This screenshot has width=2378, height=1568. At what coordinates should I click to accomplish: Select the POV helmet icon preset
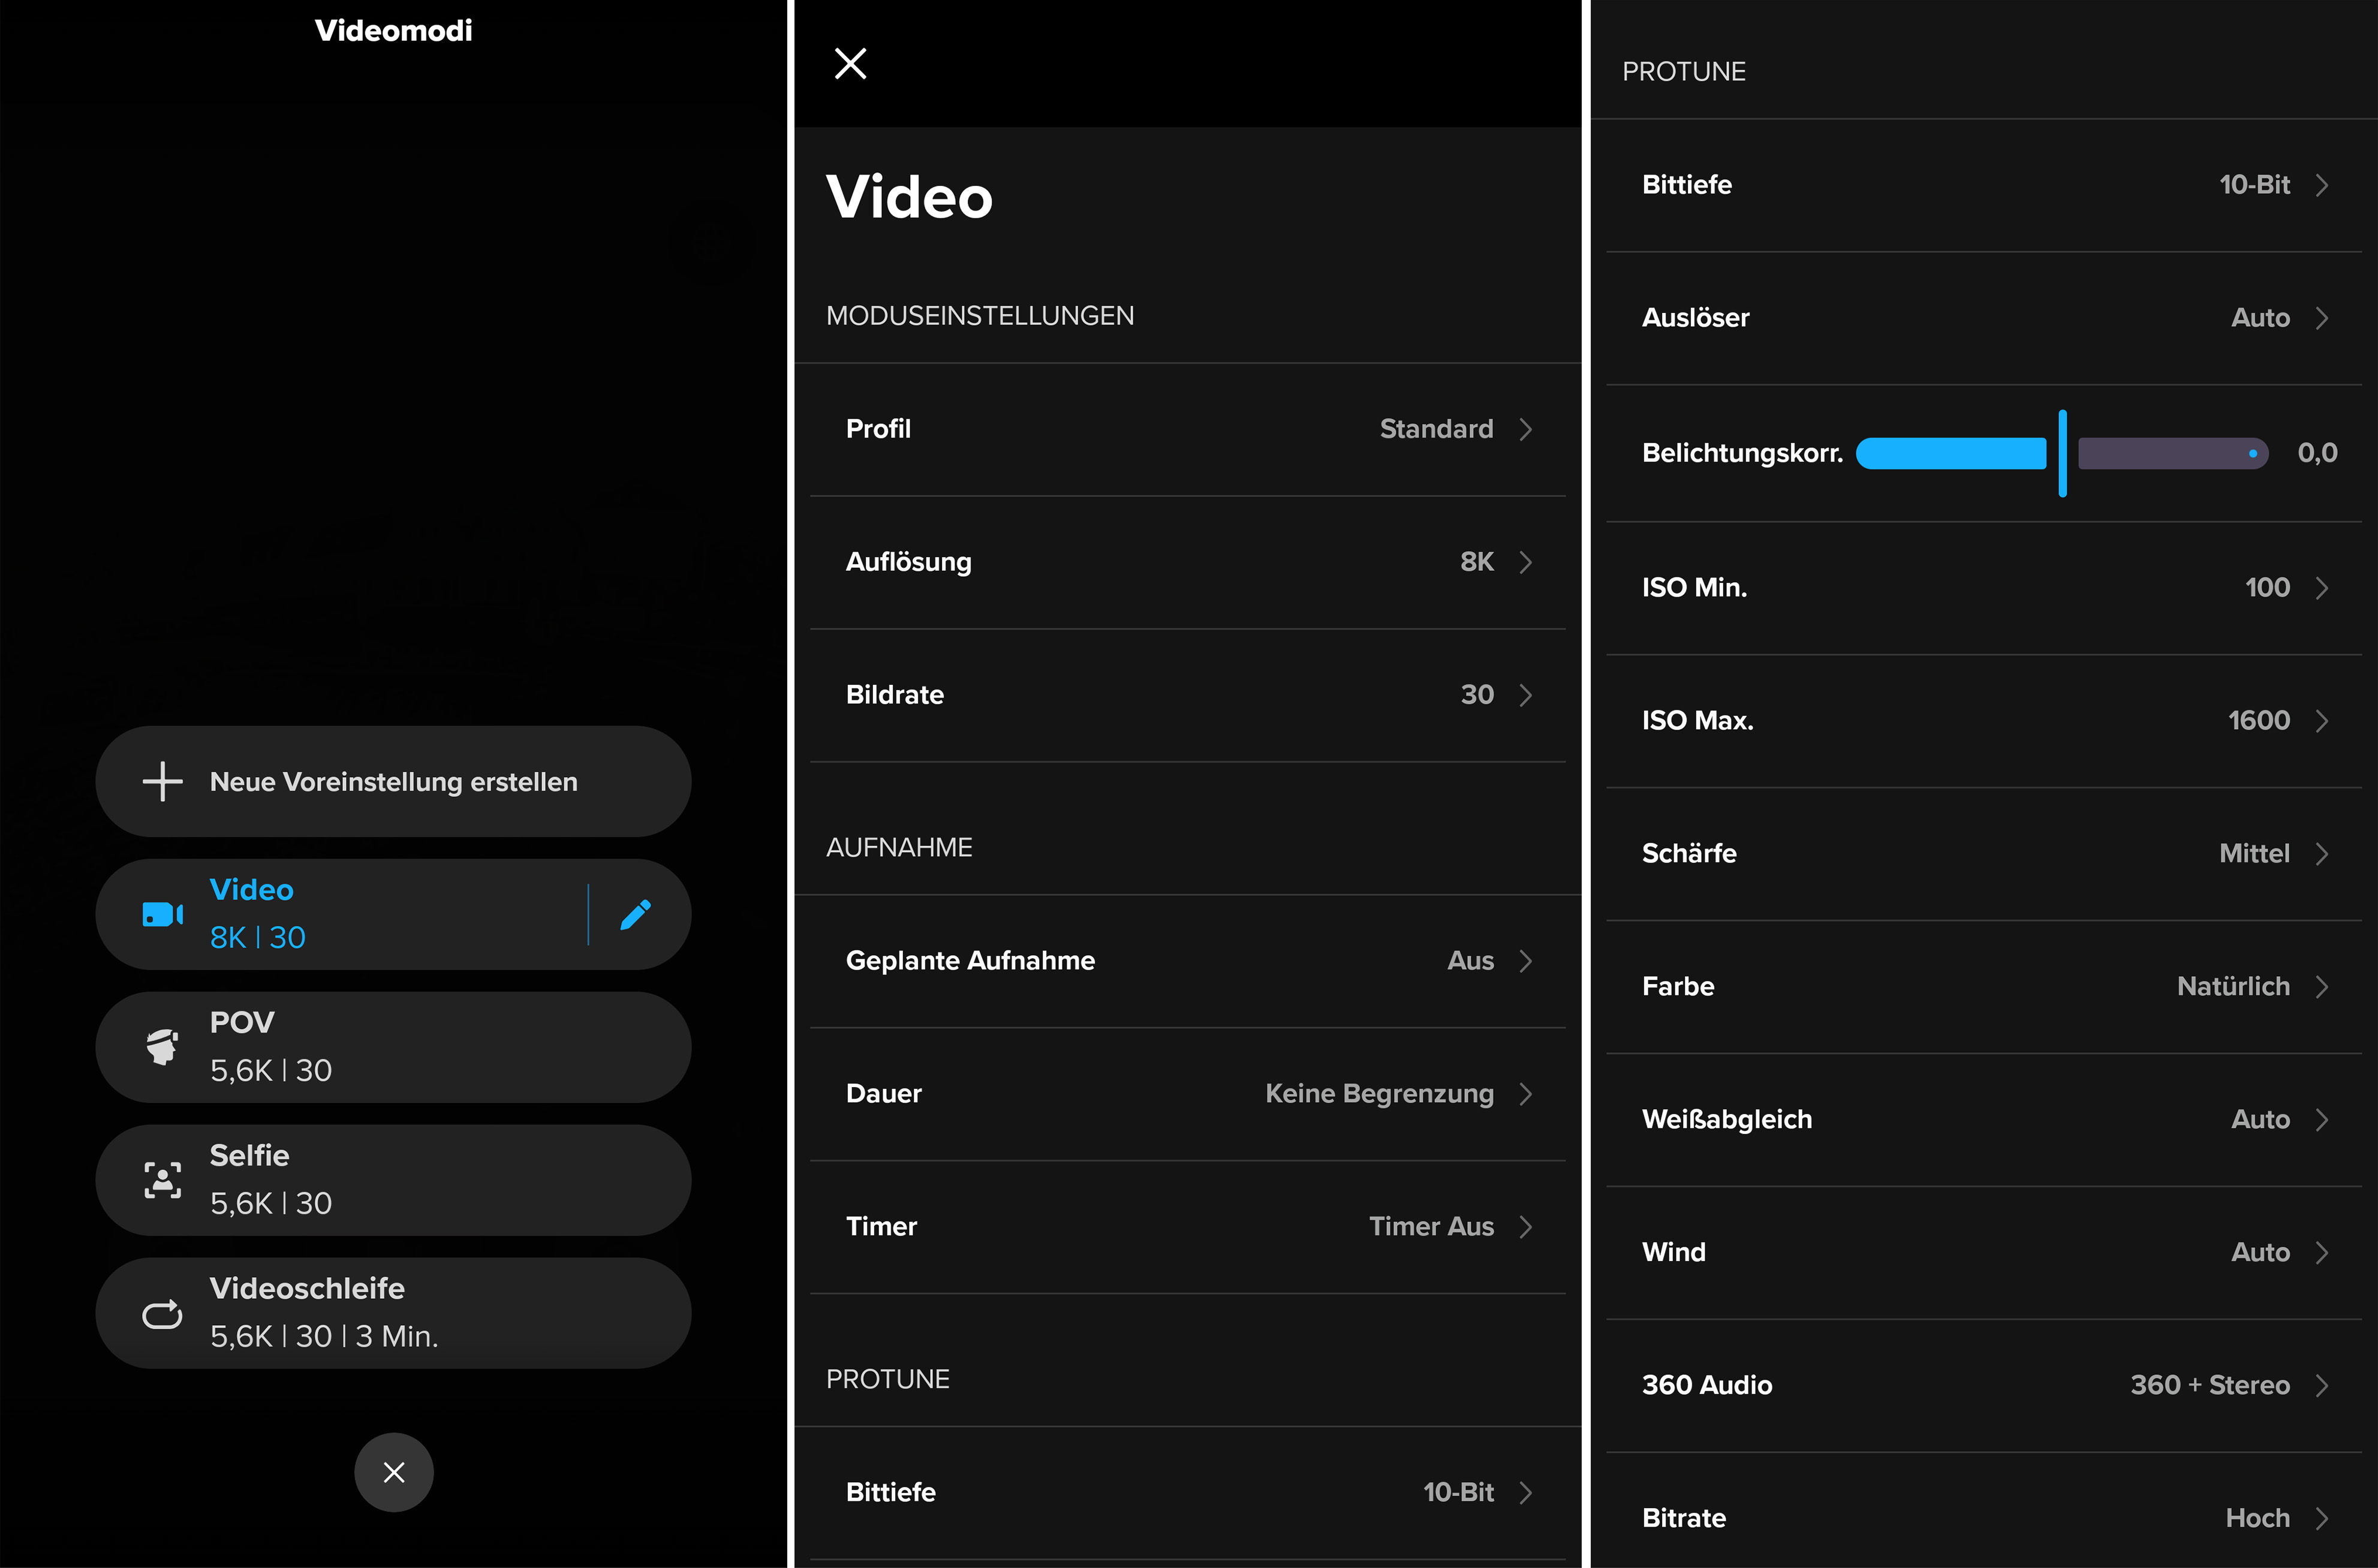coord(162,1047)
